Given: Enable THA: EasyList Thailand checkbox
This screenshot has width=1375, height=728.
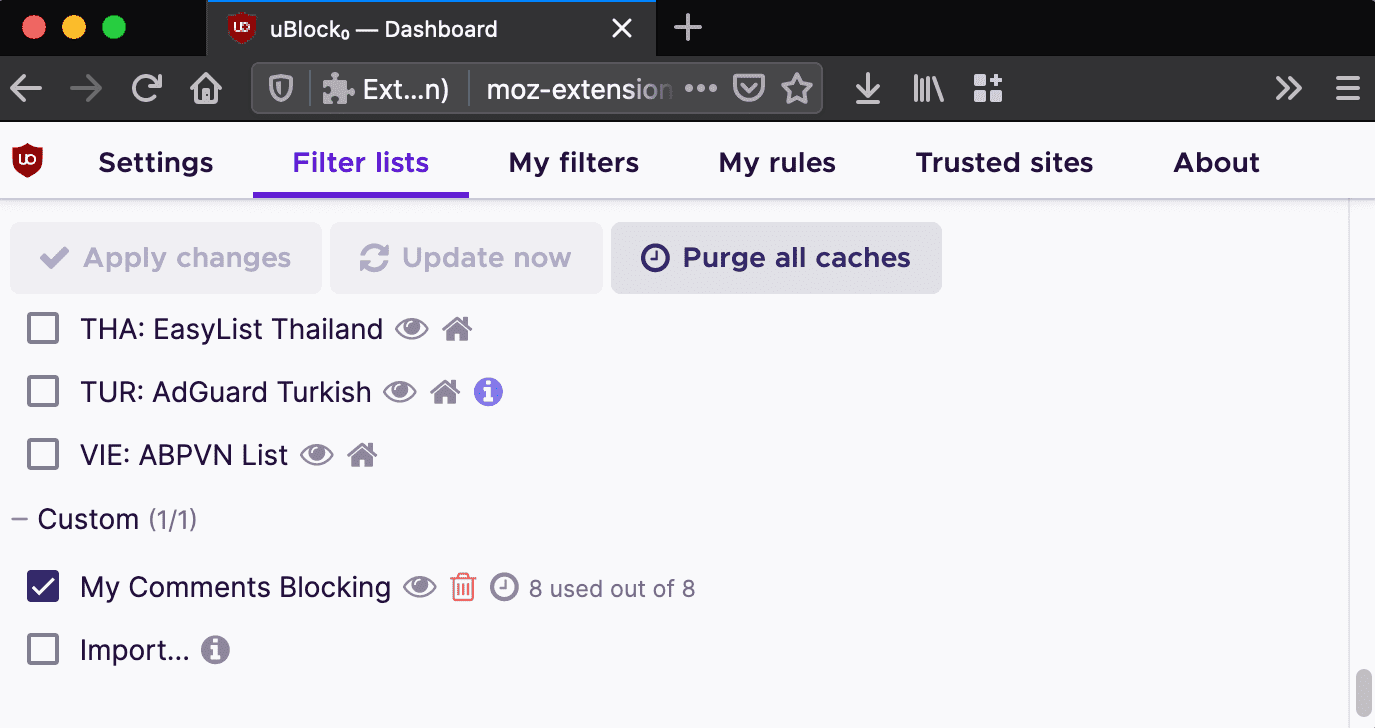Looking at the screenshot, I should coord(43,328).
